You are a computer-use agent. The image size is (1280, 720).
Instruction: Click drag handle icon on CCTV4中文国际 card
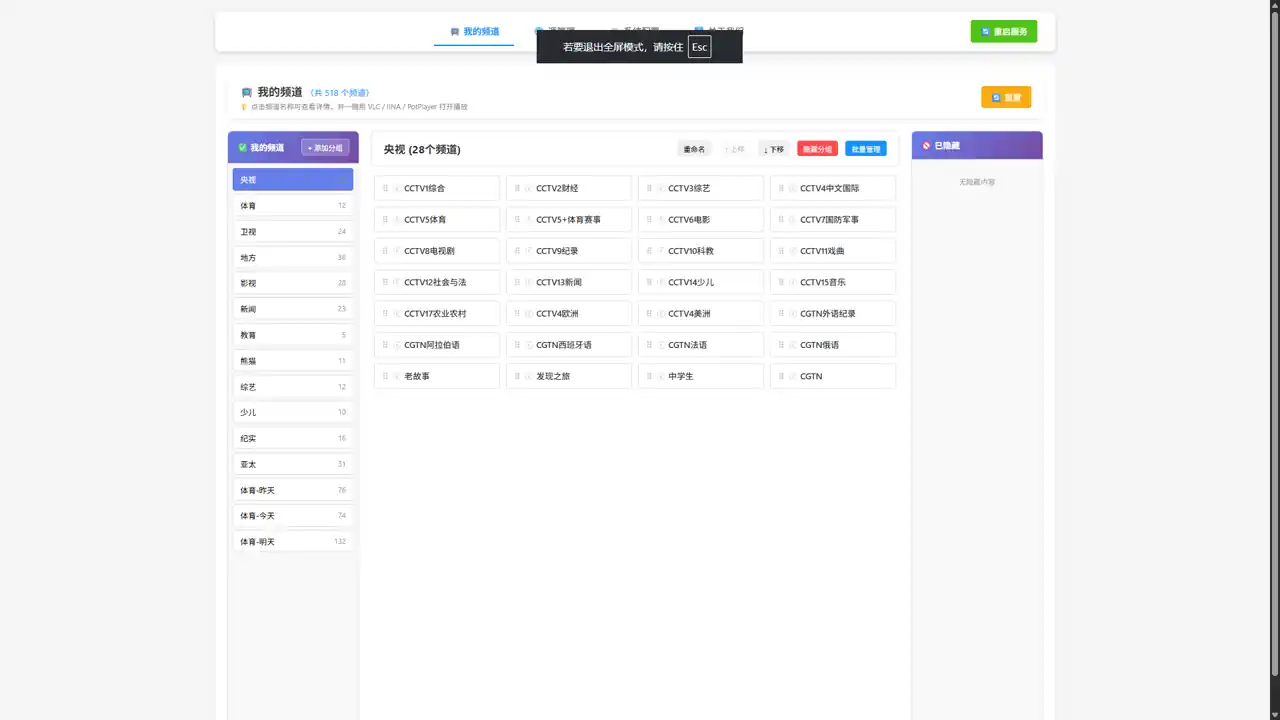pyautogui.click(x=781, y=188)
